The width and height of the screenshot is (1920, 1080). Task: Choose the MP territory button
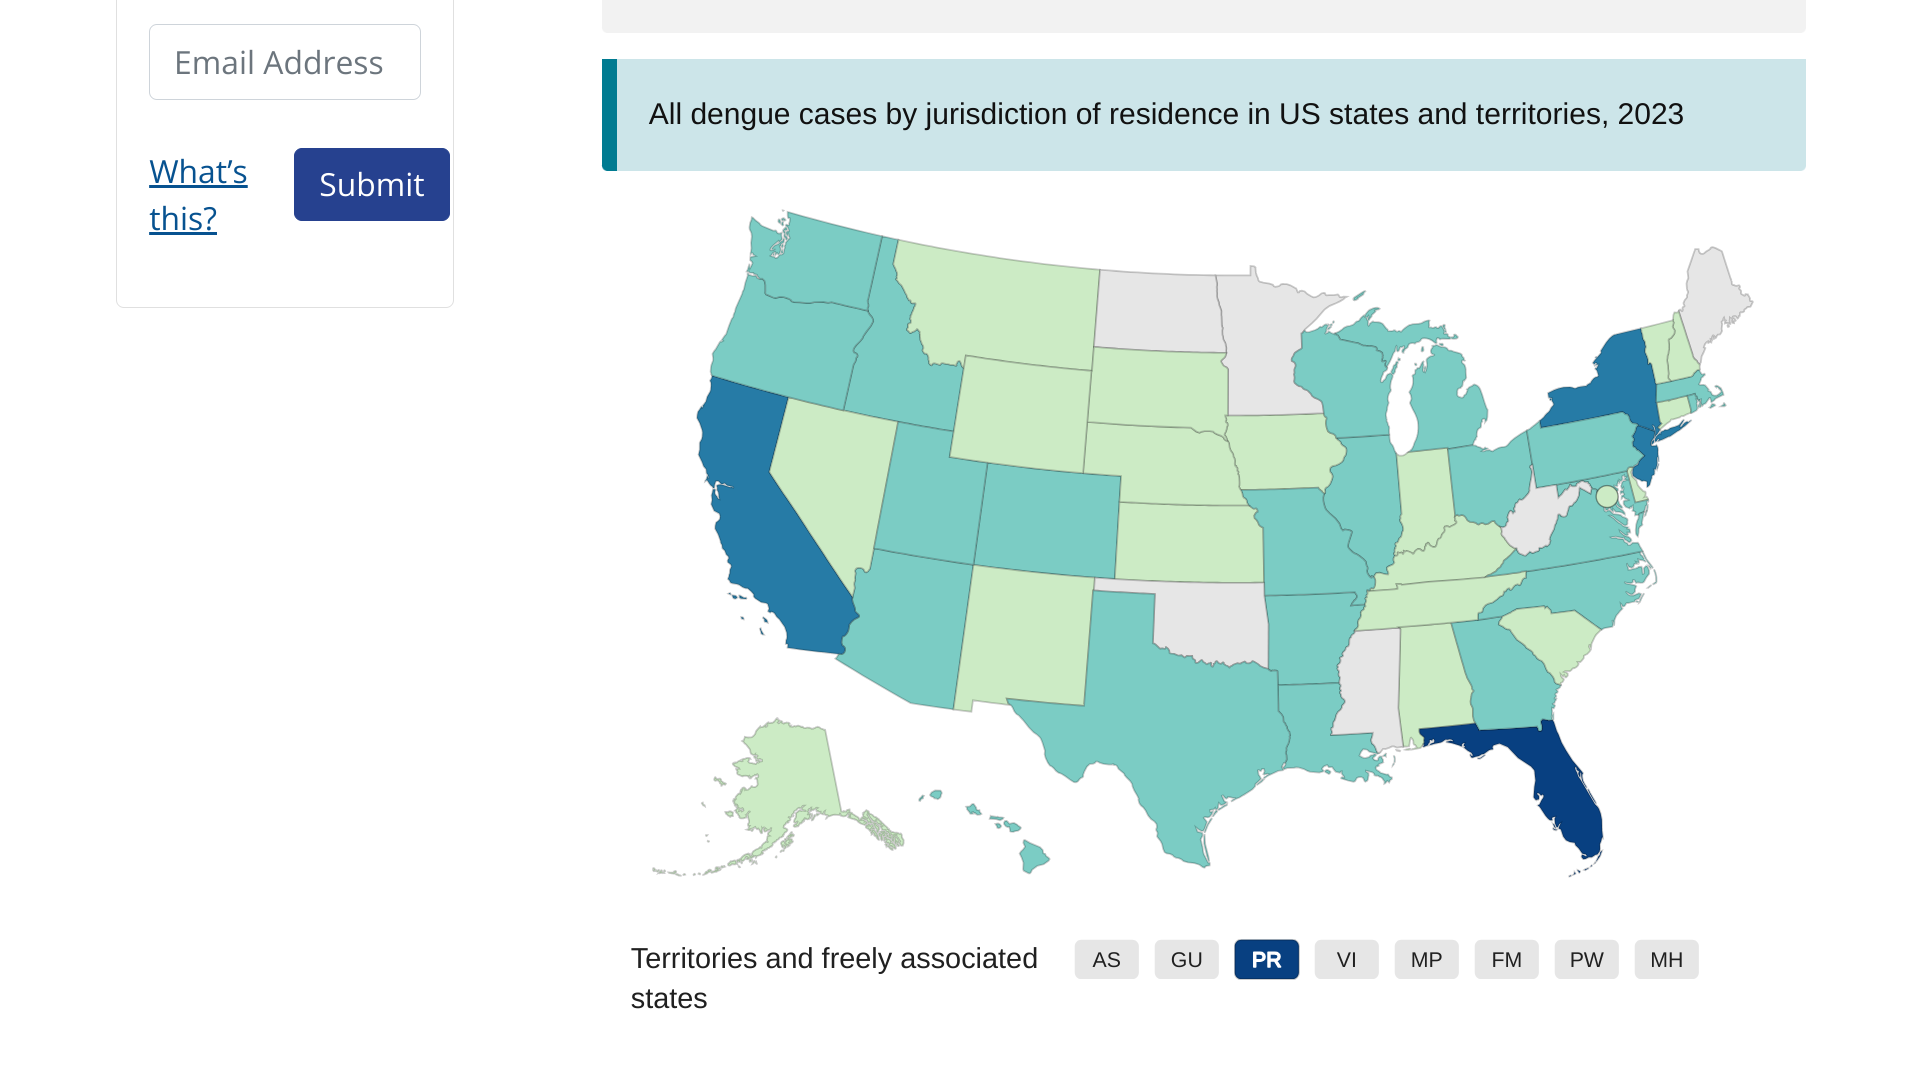[x=1426, y=960]
